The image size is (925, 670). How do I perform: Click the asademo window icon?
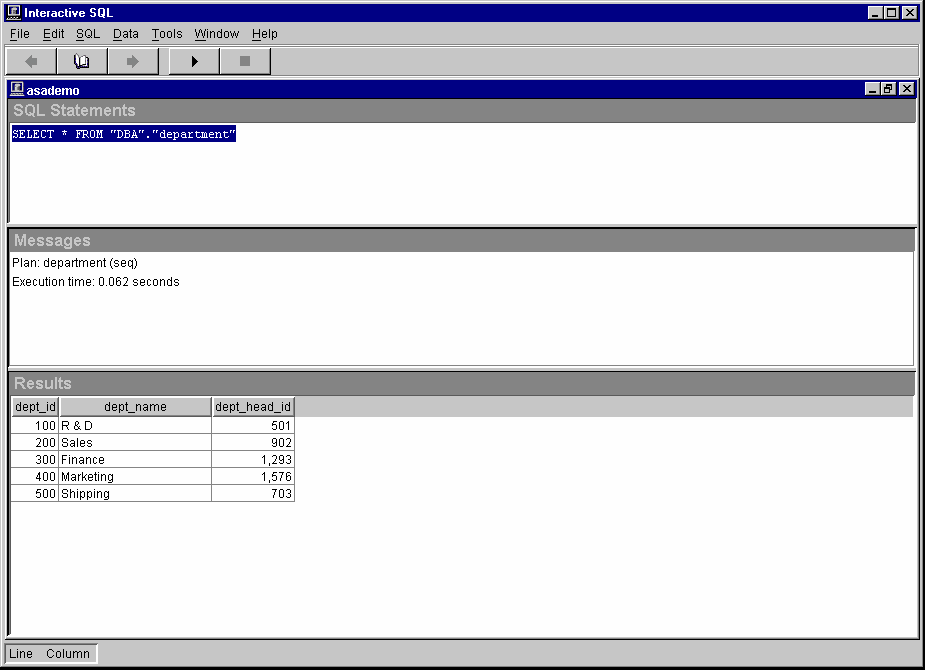click(x=17, y=89)
